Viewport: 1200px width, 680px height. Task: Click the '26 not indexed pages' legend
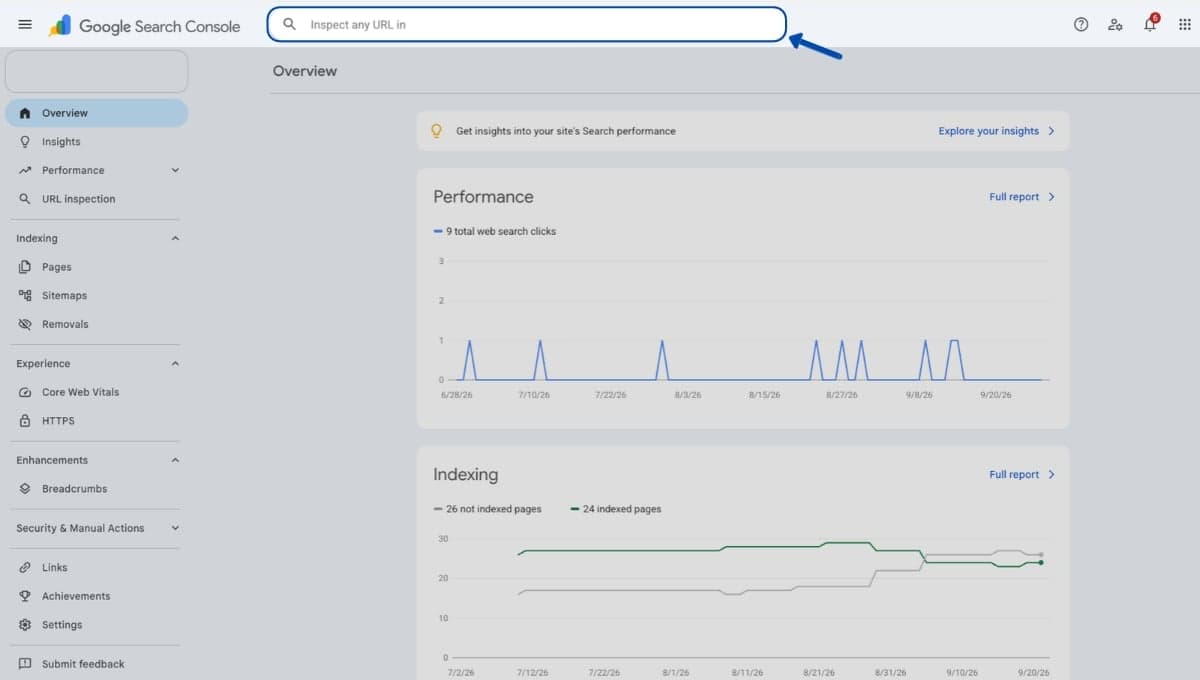pyautogui.click(x=488, y=509)
